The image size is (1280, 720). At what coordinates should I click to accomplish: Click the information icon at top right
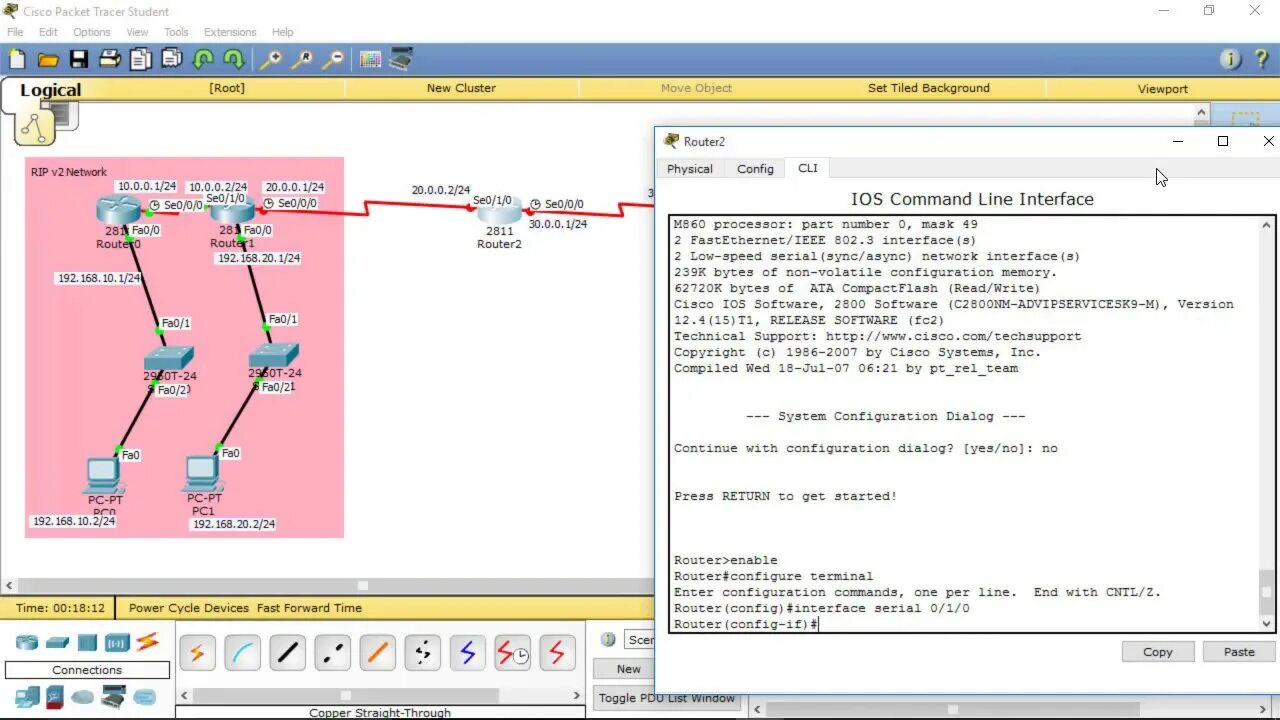[1231, 59]
